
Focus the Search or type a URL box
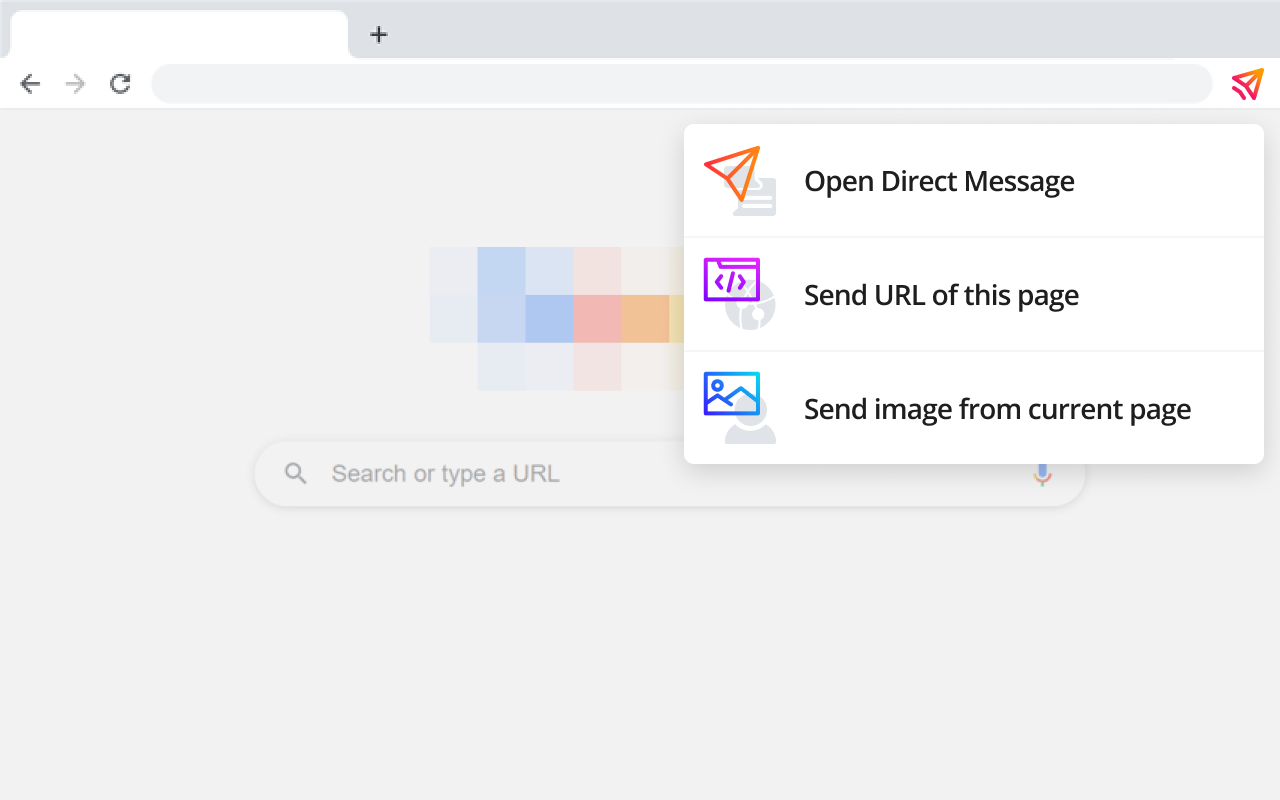(x=670, y=473)
